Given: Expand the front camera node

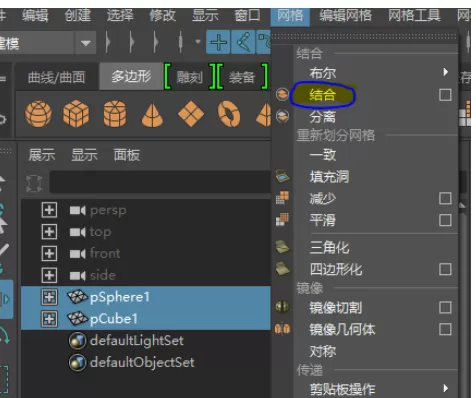Looking at the screenshot, I should [x=49, y=254].
